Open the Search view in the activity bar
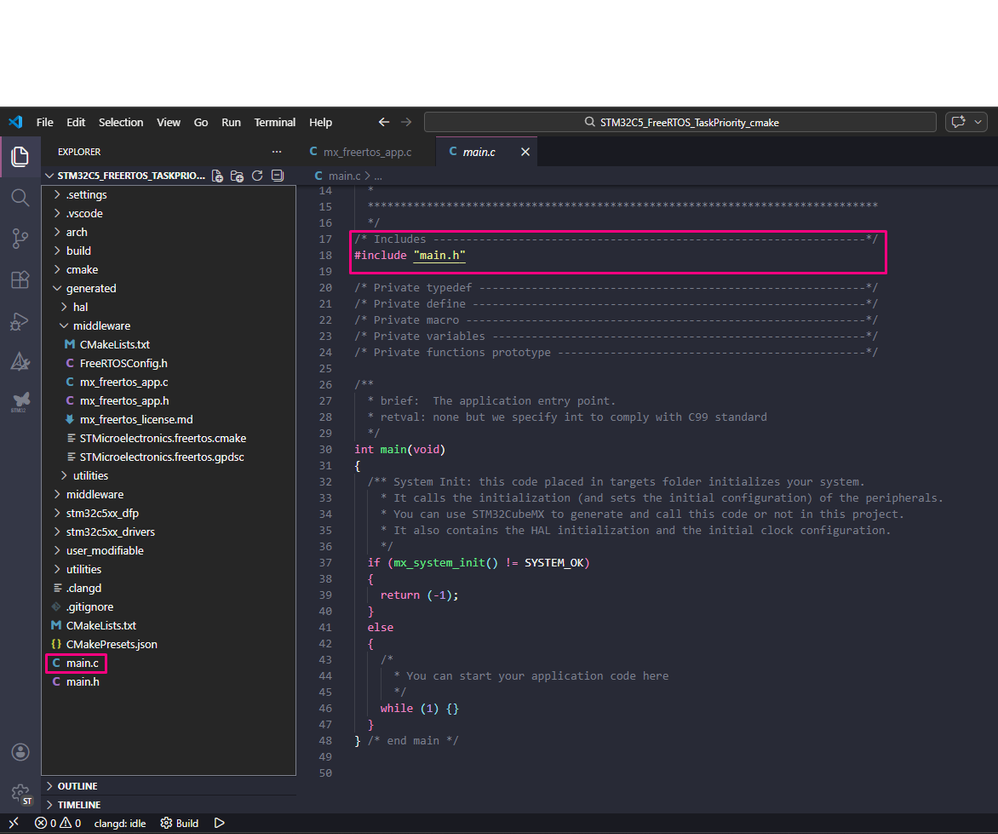Viewport: 998px width, 834px height. tap(20, 198)
